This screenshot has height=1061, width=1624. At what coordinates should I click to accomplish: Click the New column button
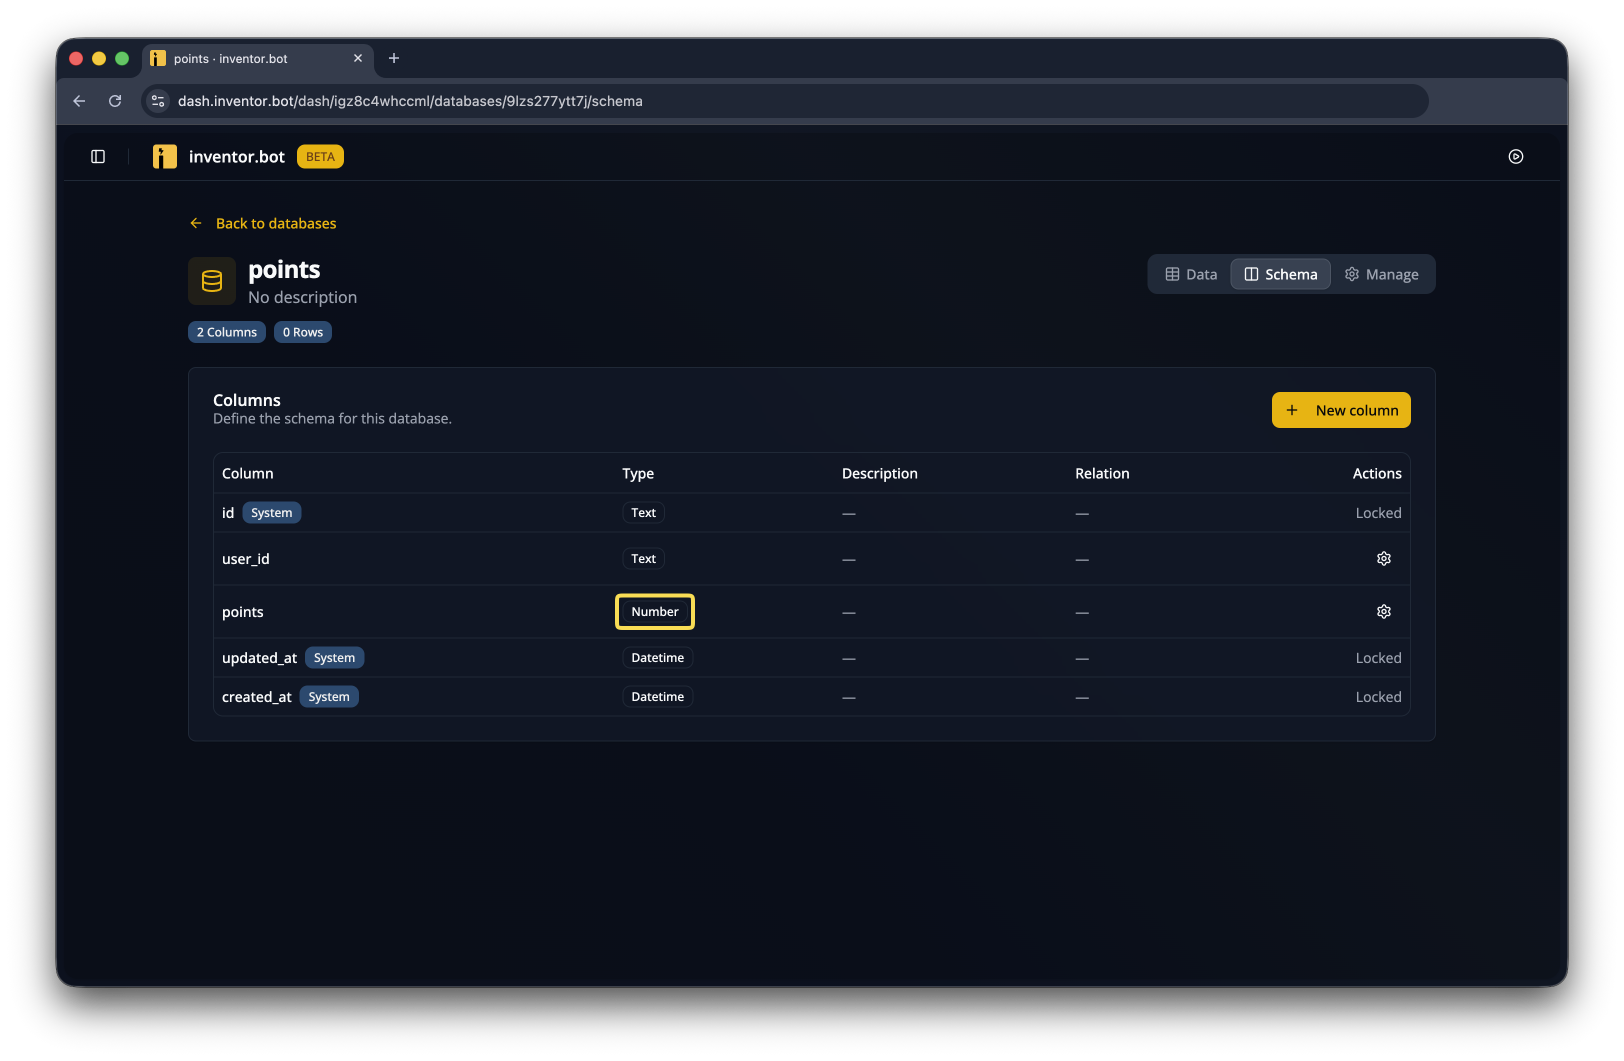[1341, 411]
